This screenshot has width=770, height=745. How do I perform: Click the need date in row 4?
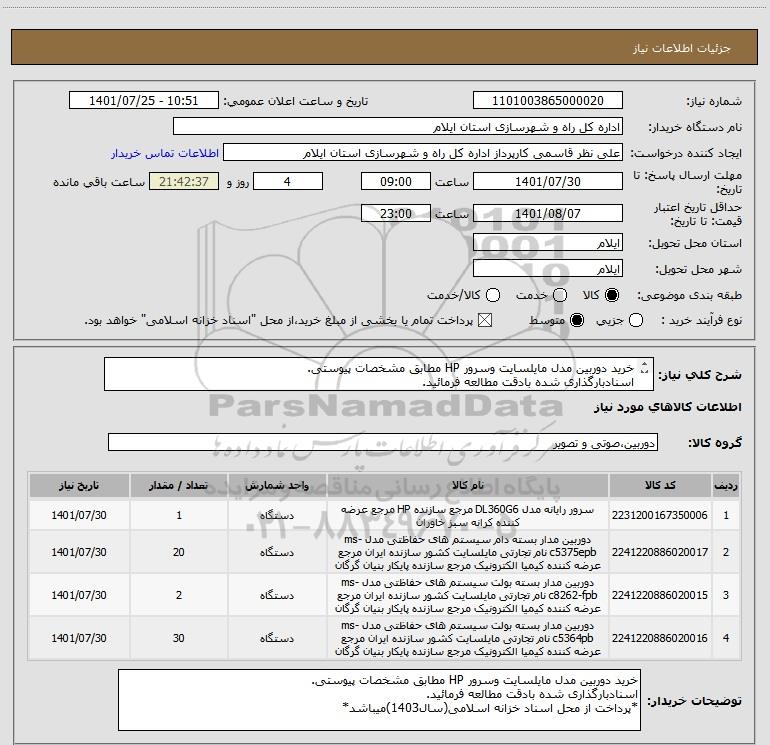(79, 638)
